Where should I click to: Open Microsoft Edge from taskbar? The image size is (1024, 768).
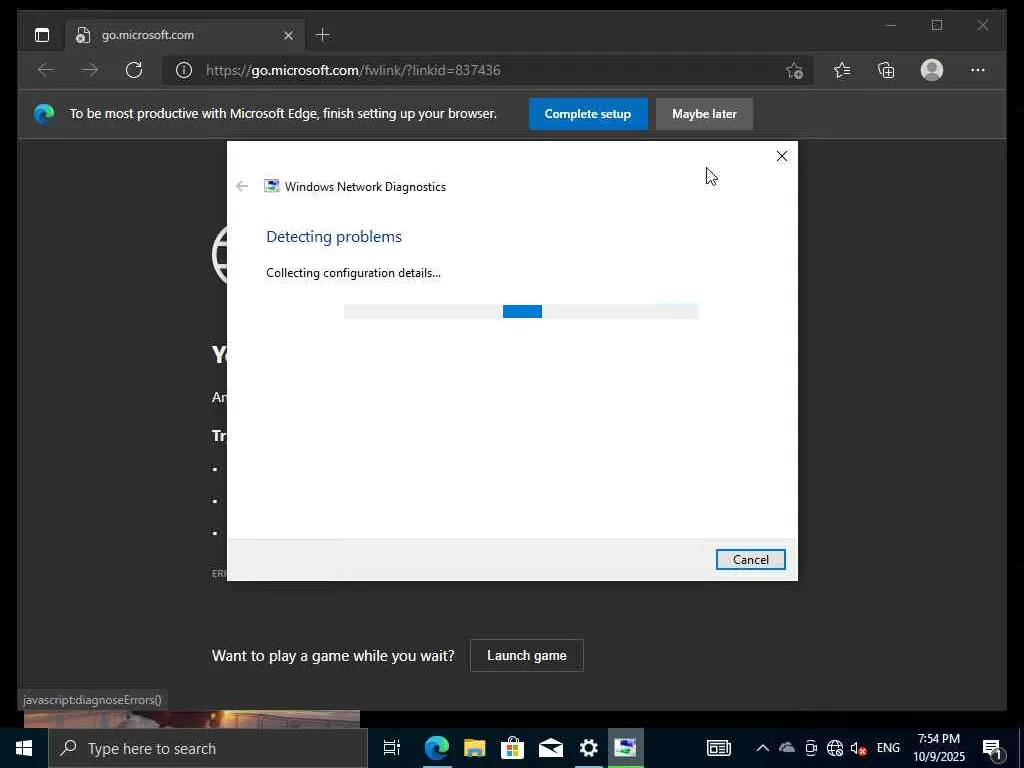437,748
